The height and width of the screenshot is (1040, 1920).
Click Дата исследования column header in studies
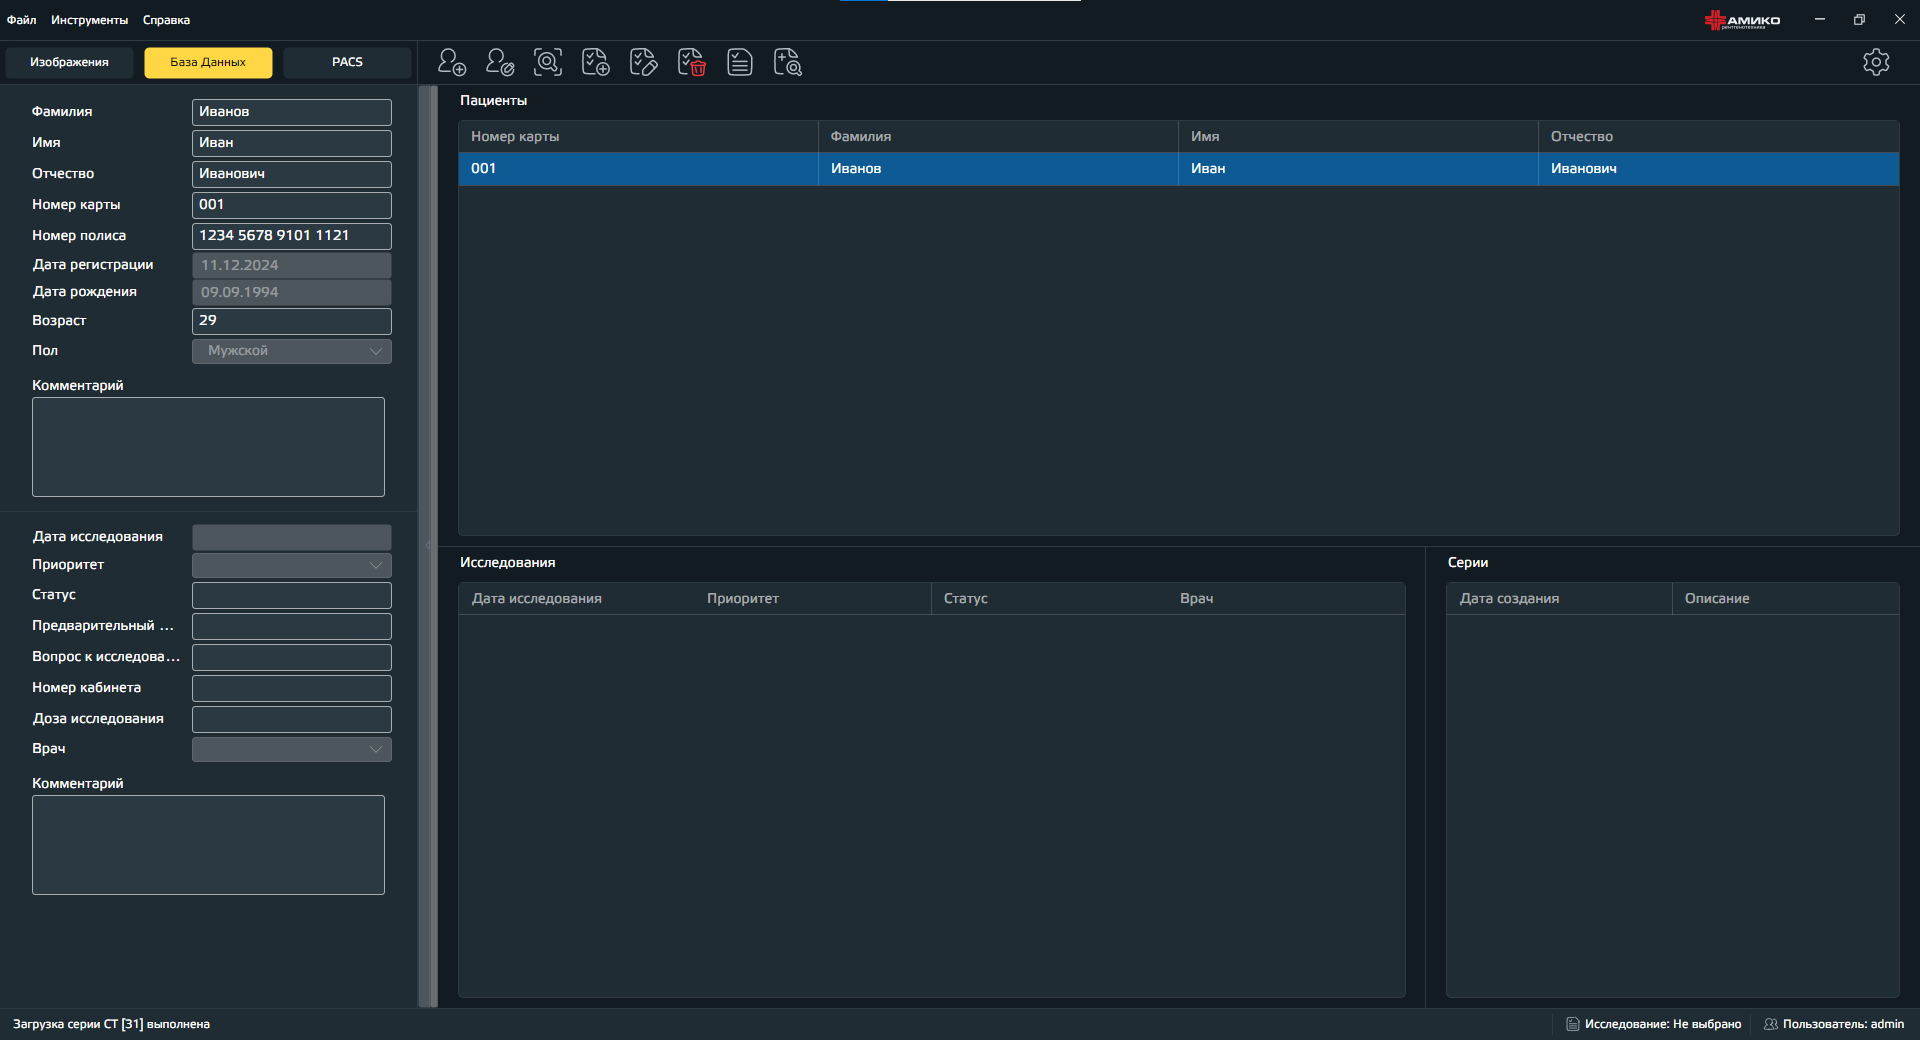pyautogui.click(x=577, y=599)
